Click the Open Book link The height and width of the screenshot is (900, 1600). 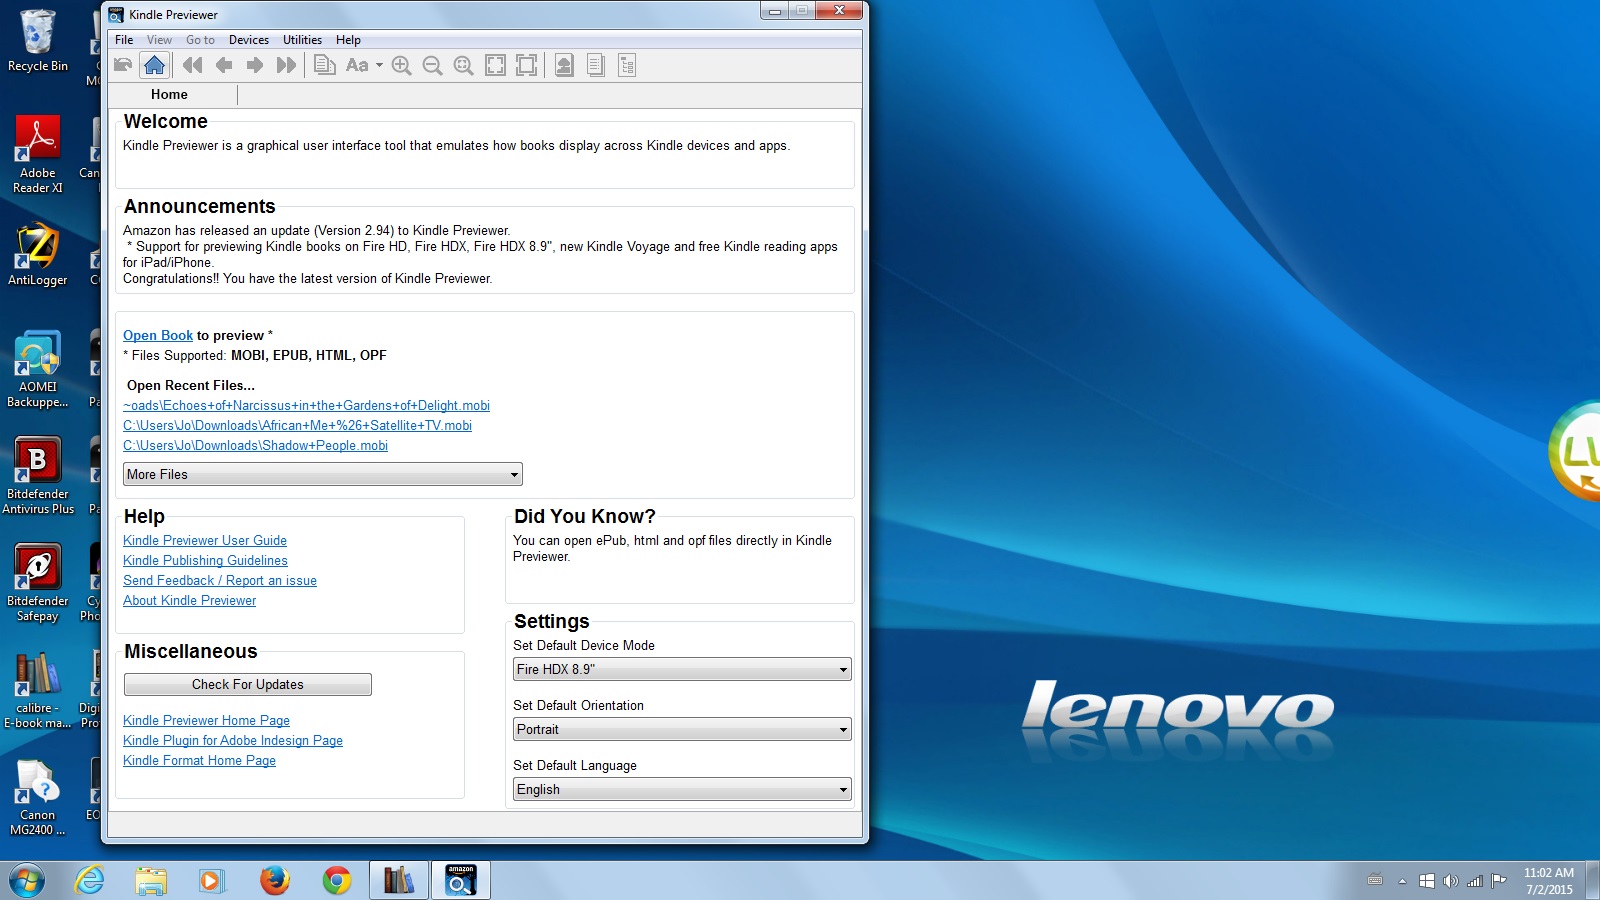[158, 336]
